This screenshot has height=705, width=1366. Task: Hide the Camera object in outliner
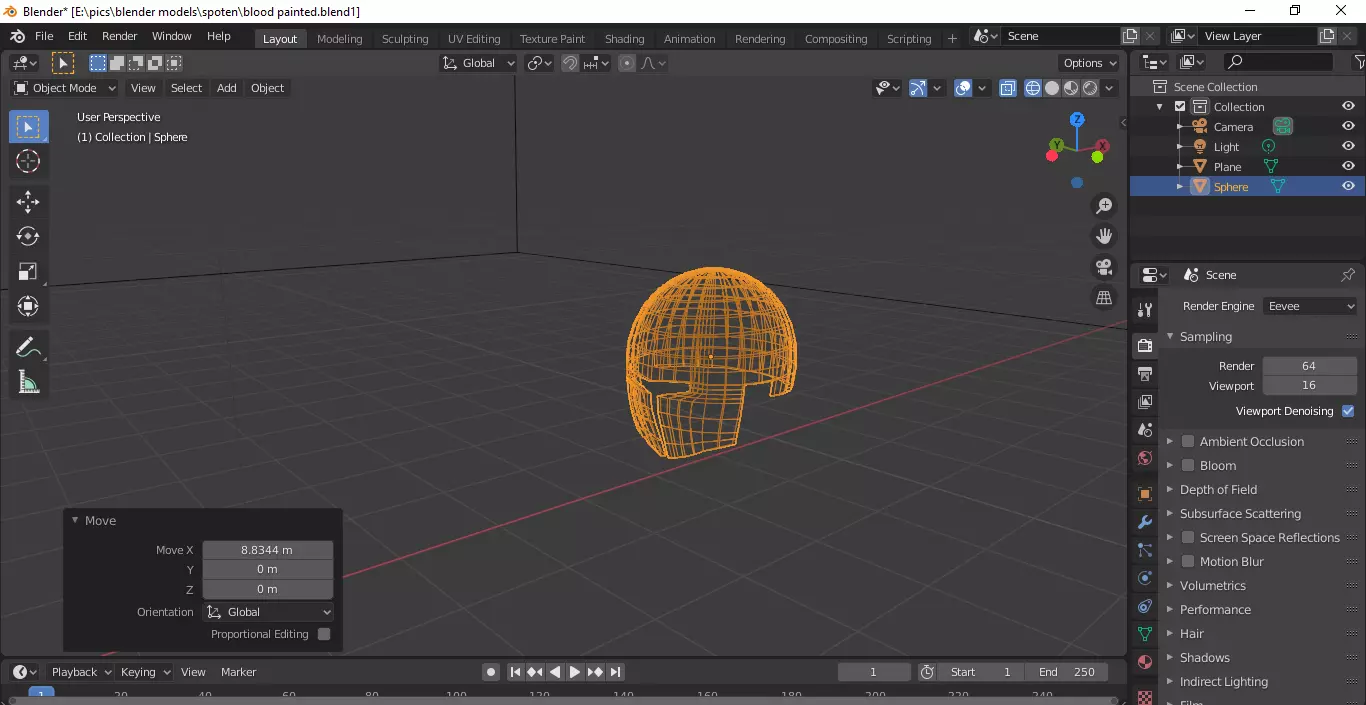[1348, 126]
